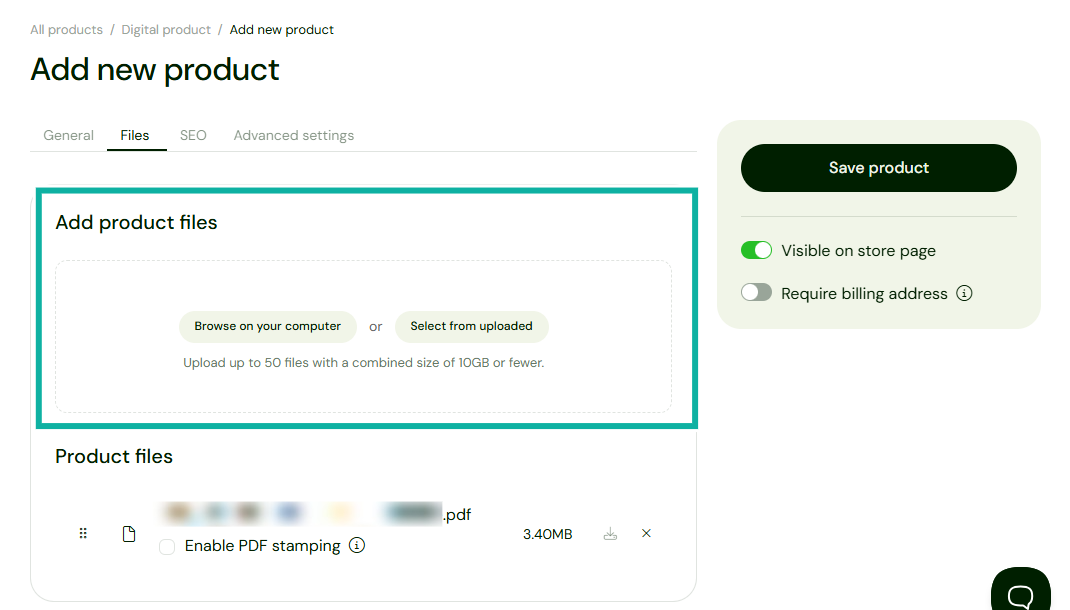Select the Files tab
Image resolution: width=1070 pixels, height=610 pixels.
[136, 135]
